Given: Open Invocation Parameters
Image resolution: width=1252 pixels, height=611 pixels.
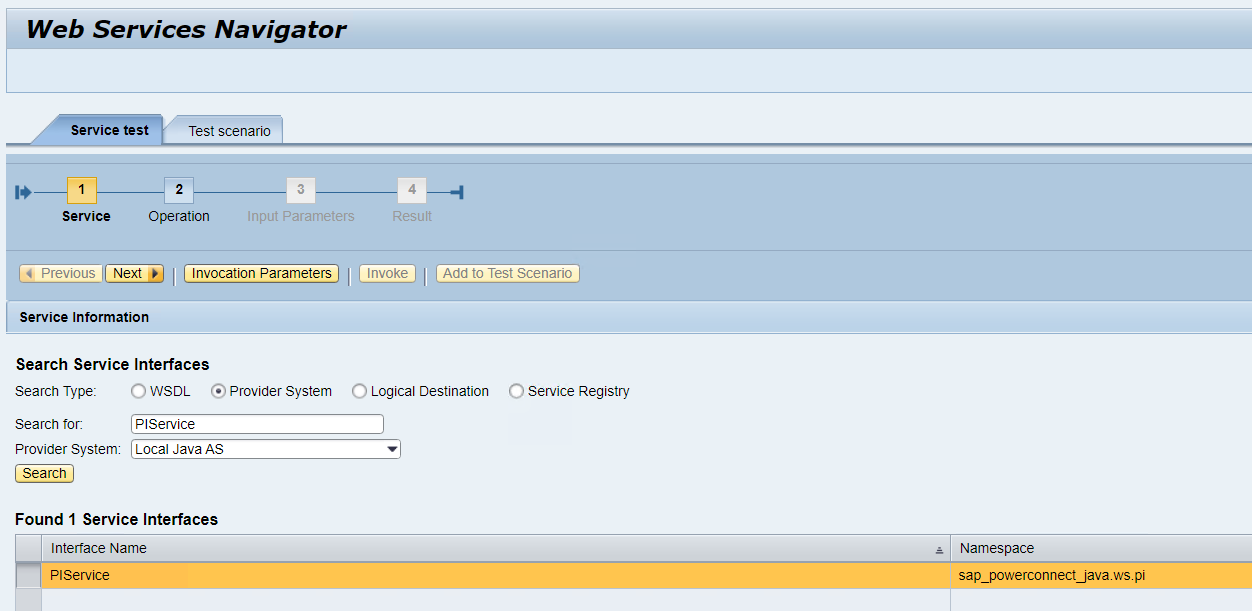Looking at the screenshot, I should click(x=261, y=274).
